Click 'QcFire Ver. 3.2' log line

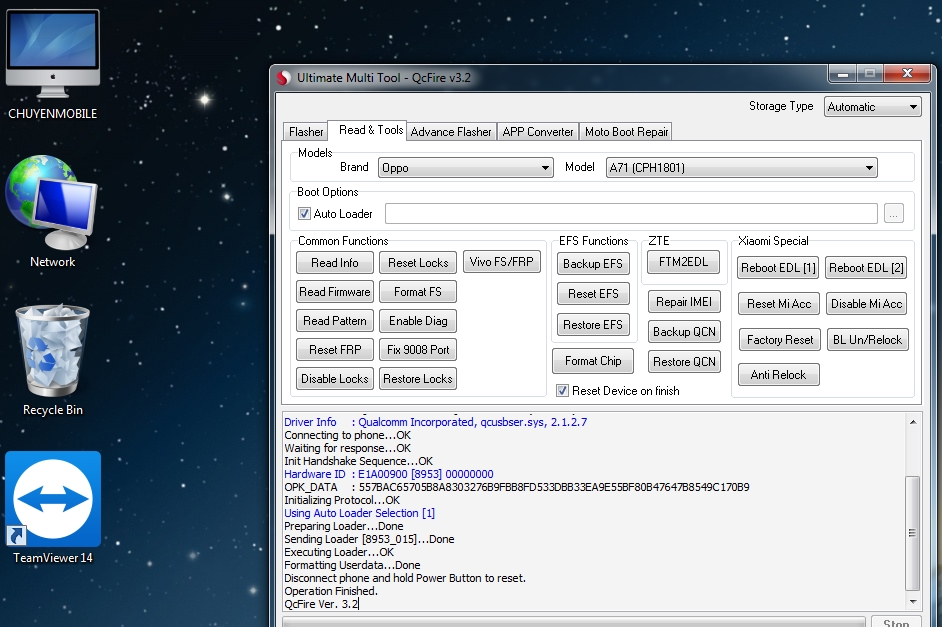(321, 604)
